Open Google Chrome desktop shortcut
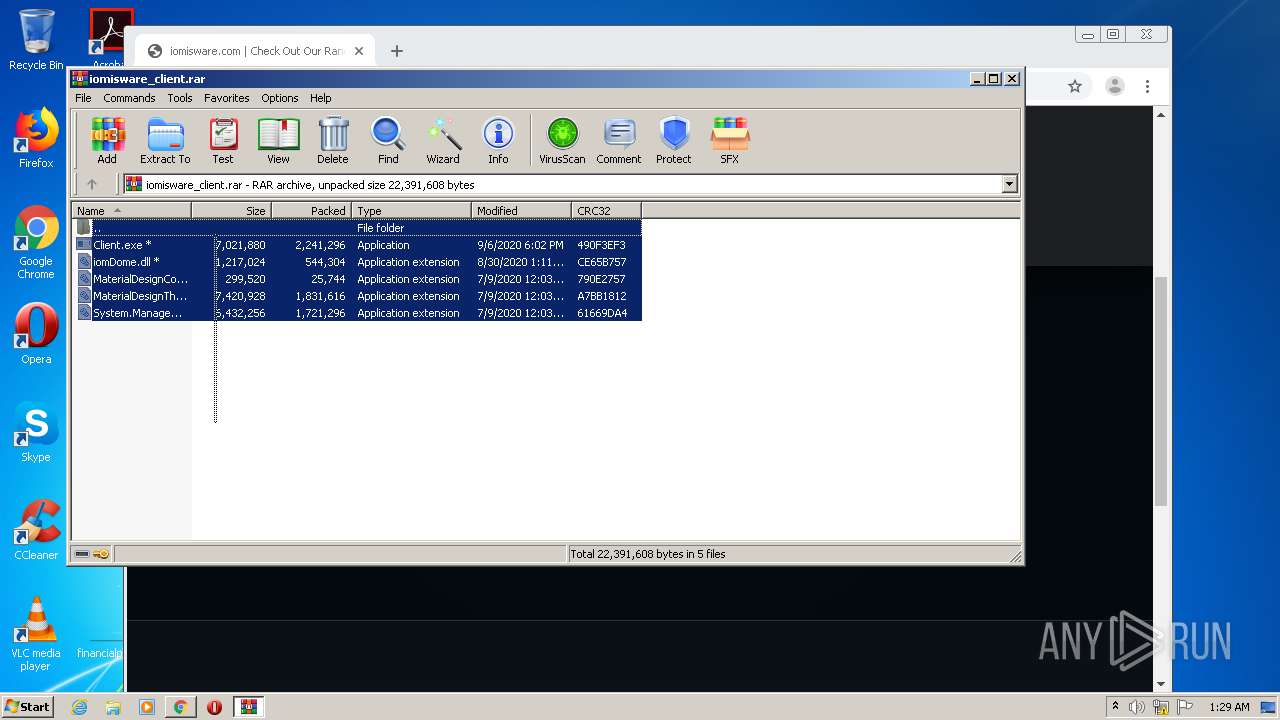Image resolution: width=1280 pixels, height=720 pixels. coord(36,243)
